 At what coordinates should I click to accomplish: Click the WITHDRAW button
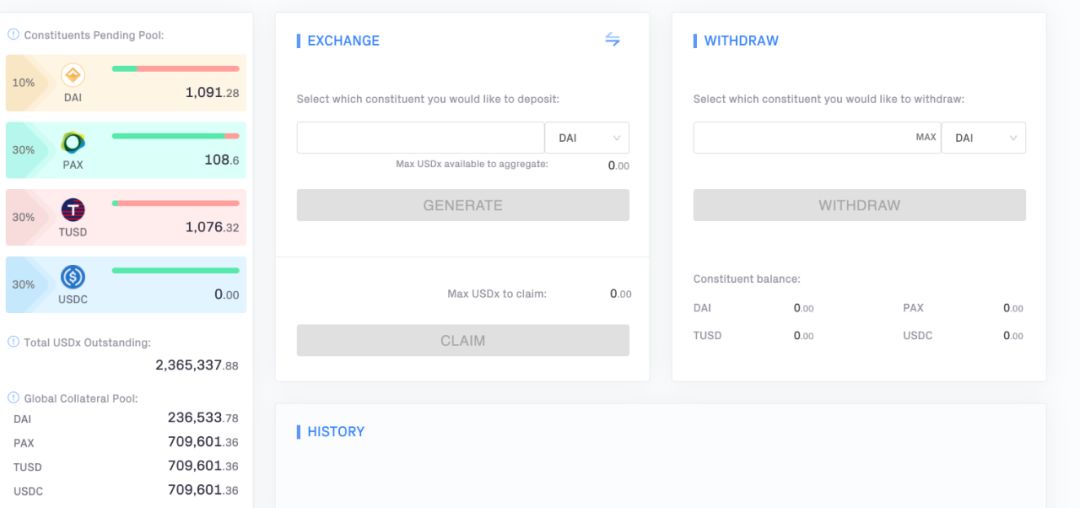[x=860, y=205]
